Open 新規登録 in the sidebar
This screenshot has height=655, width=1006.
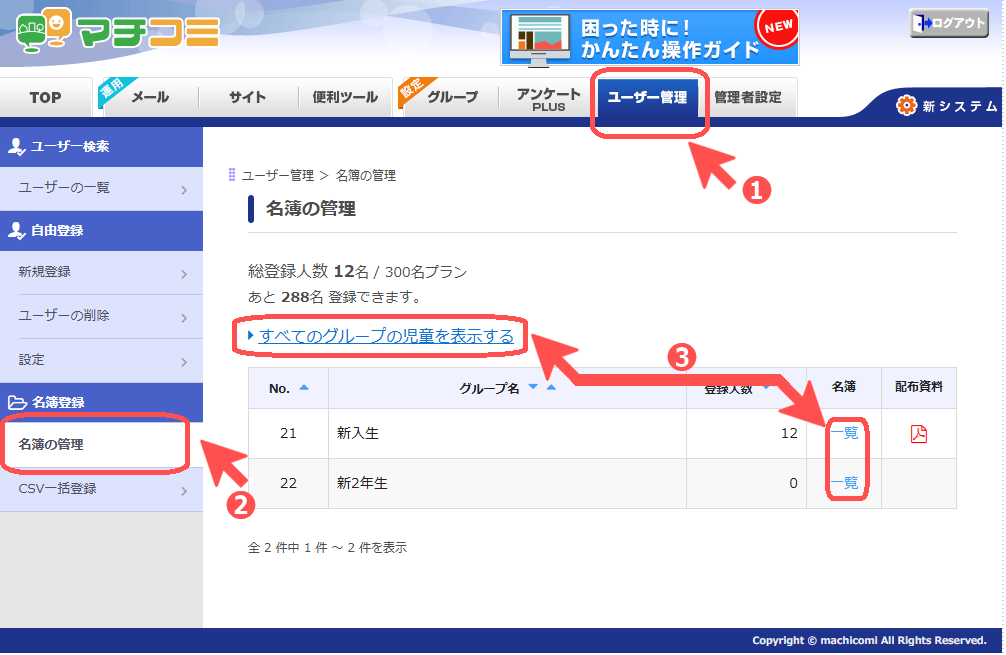[x=101, y=273]
